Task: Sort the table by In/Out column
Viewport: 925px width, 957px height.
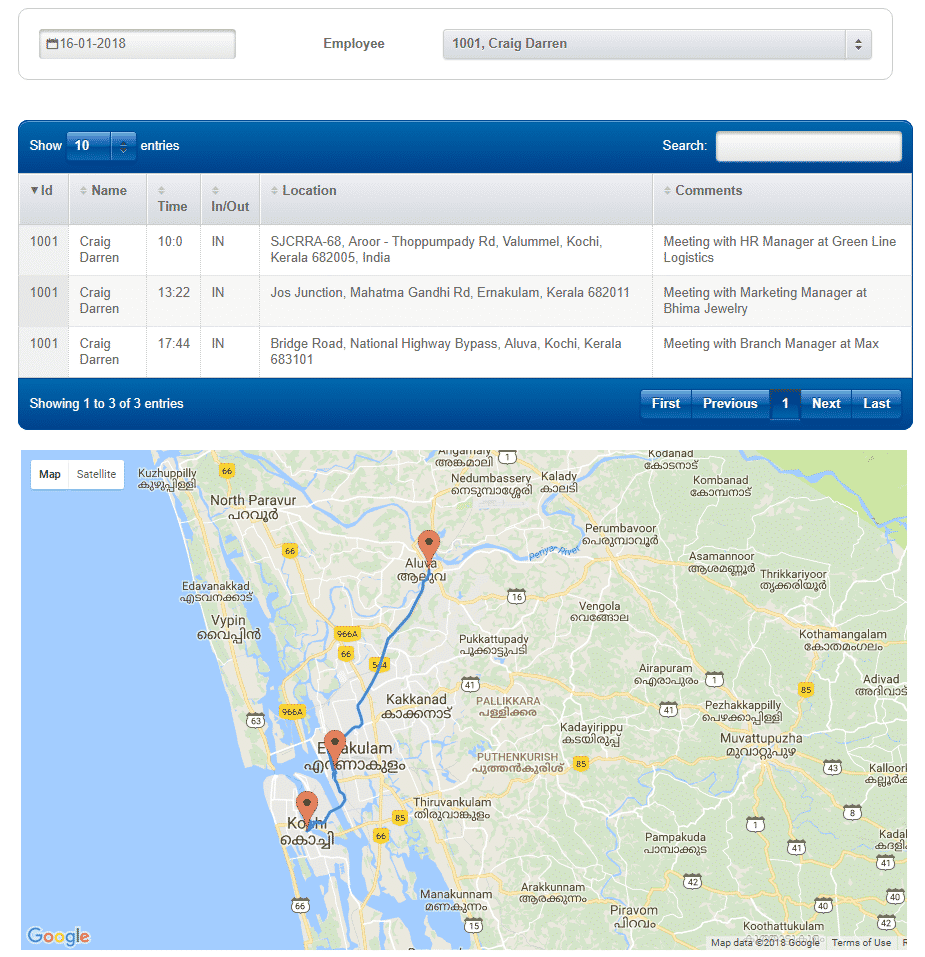Action: click(x=230, y=199)
